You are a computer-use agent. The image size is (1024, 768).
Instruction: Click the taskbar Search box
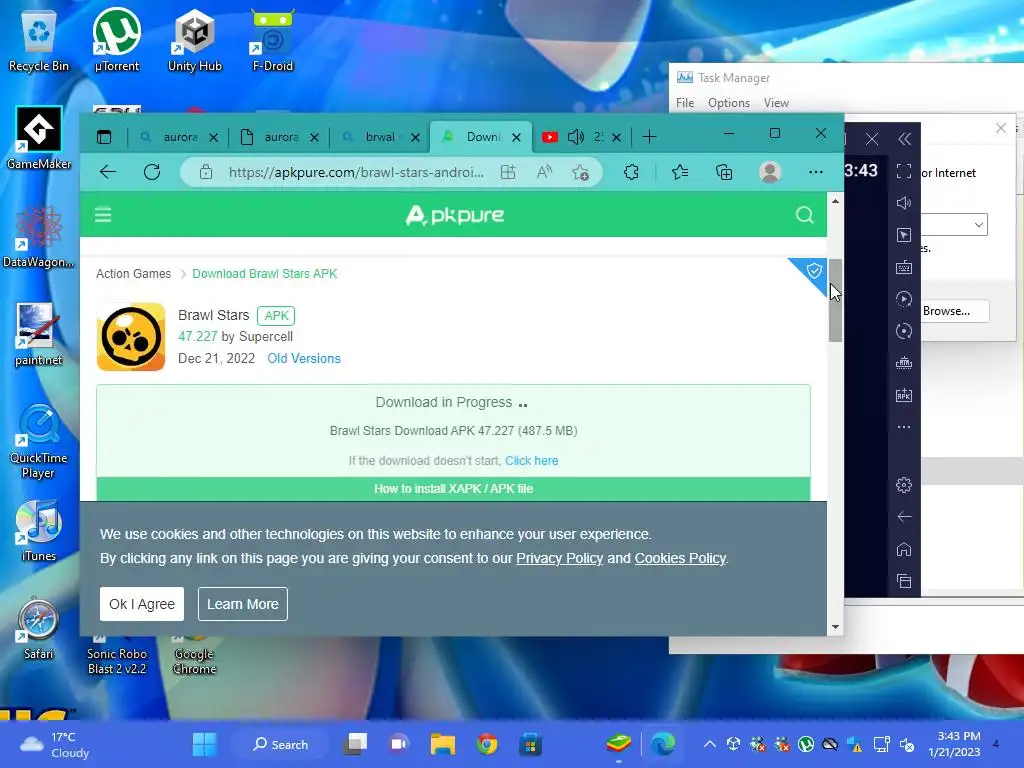click(x=280, y=744)
